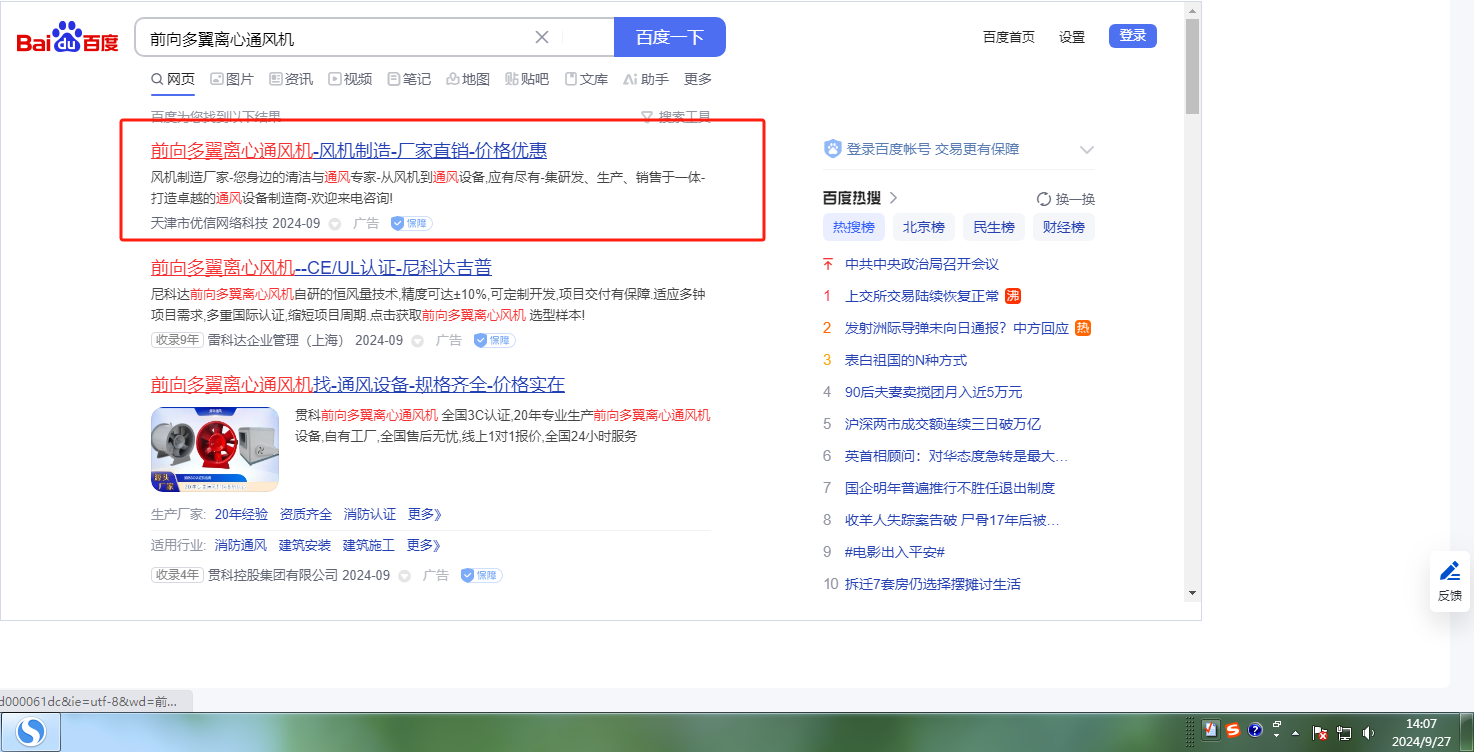Switch to the 图片 search tab
Screen dimensions: 1474x752
coord(232,79)
